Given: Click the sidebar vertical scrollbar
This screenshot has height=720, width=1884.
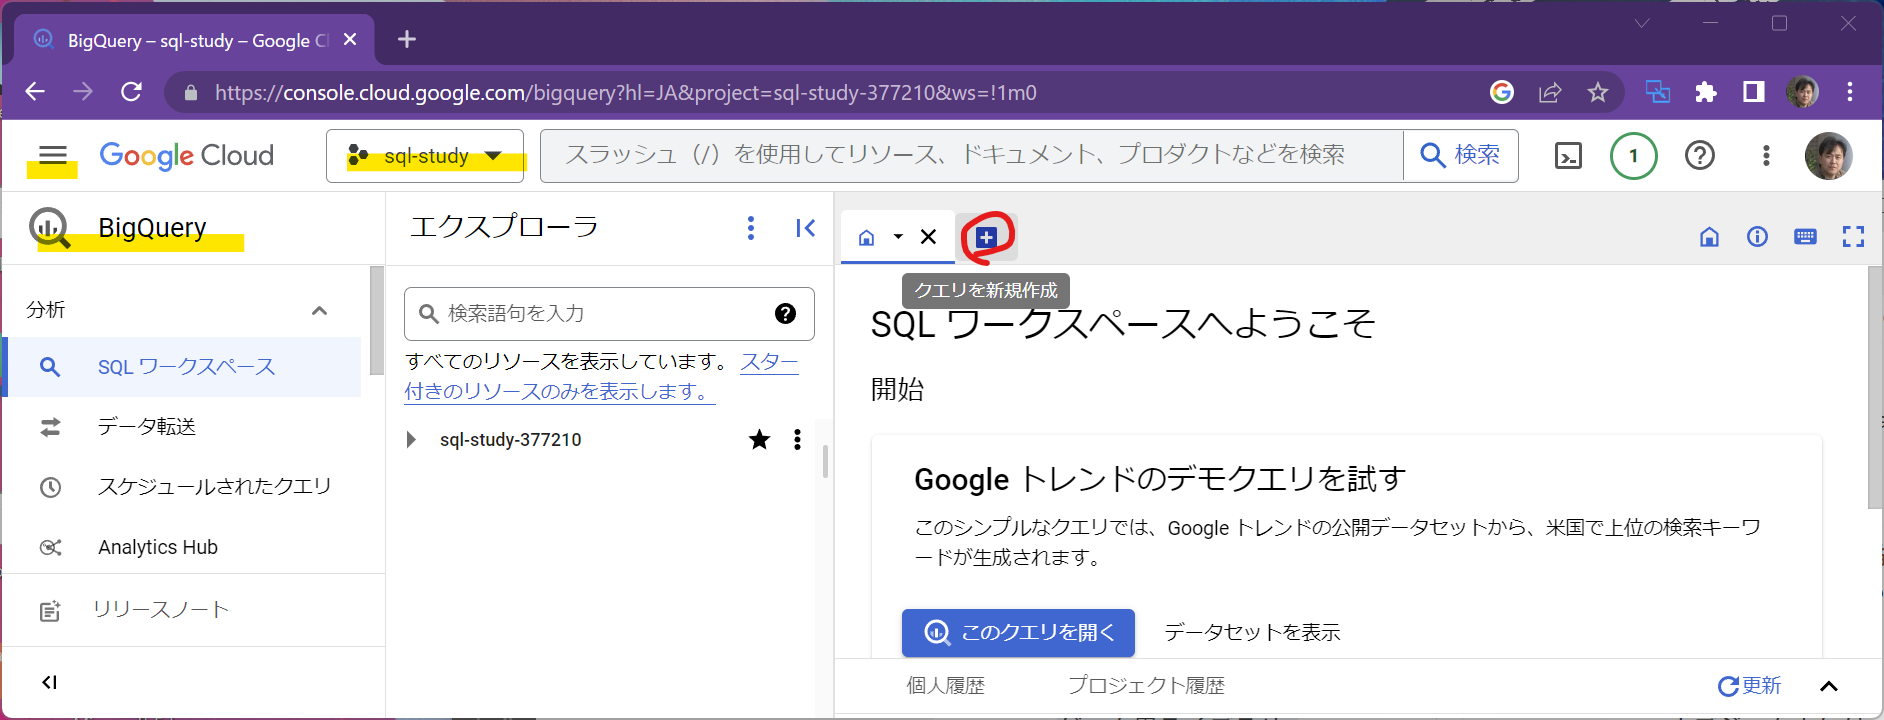Looking at the screenshot, I should point(377,320).
